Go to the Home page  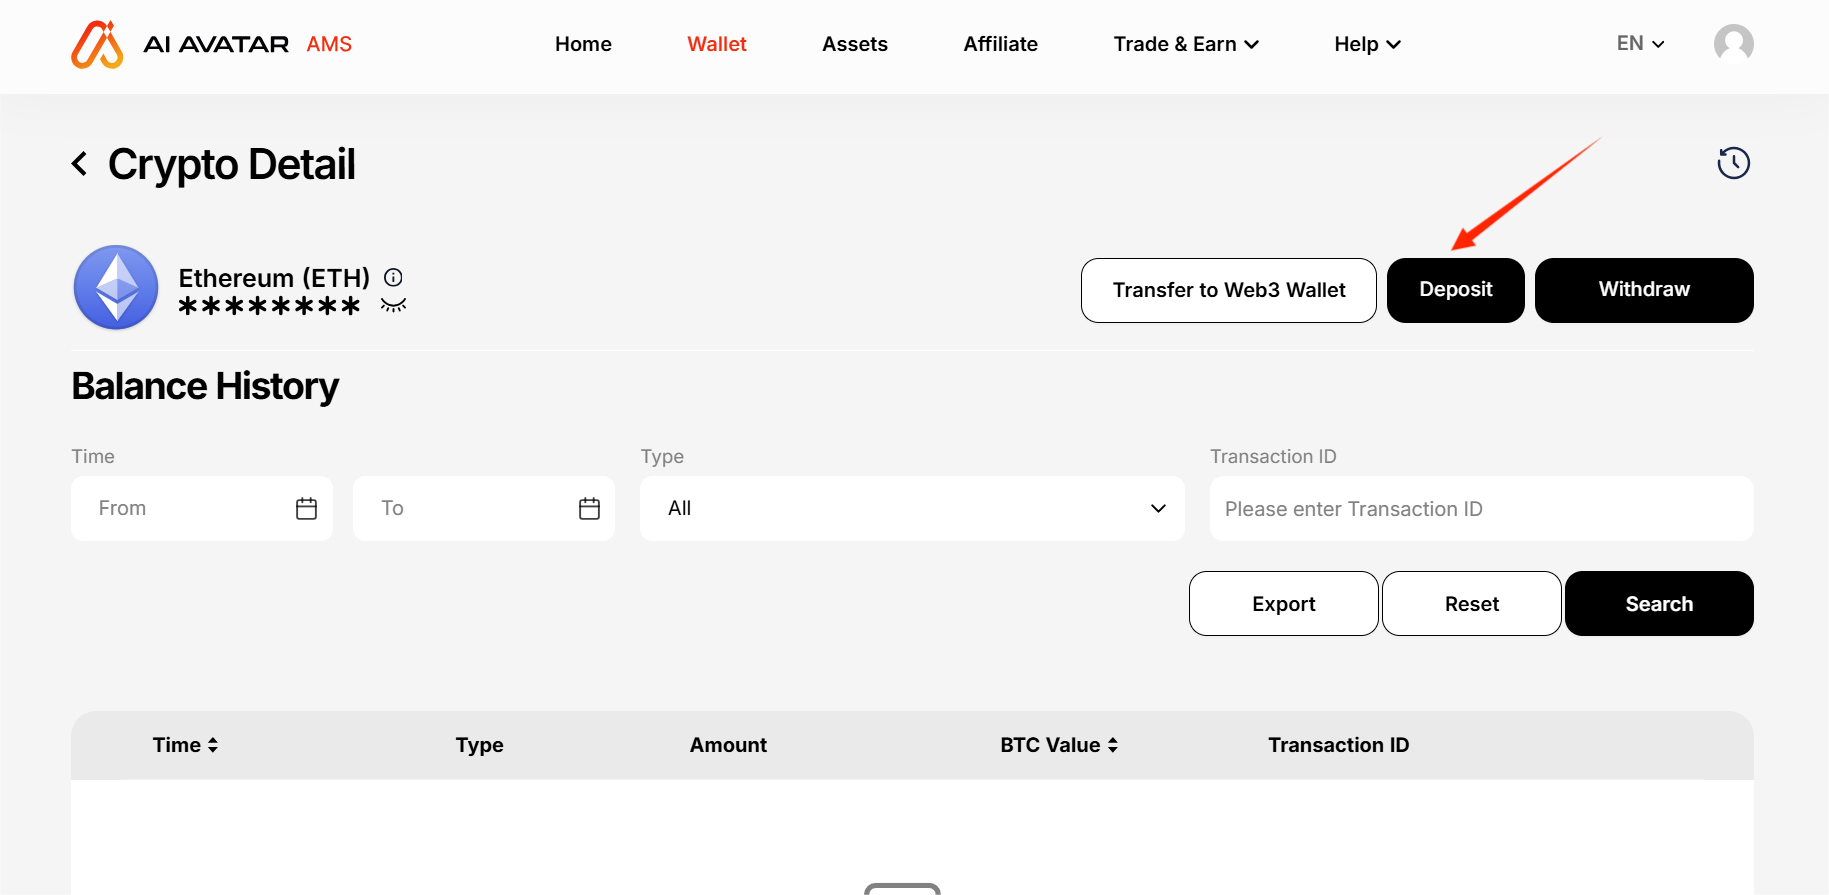[x=583, y=44]
